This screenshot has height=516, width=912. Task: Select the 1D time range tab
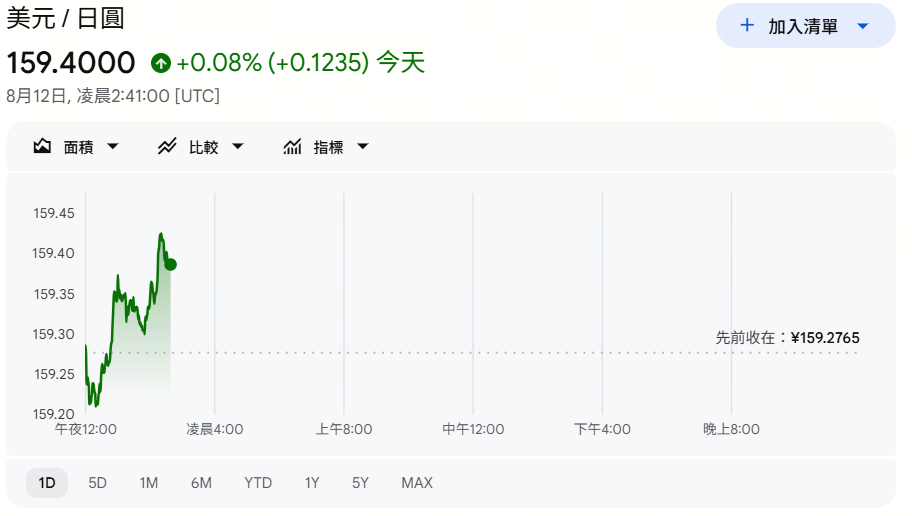[47, 483]
